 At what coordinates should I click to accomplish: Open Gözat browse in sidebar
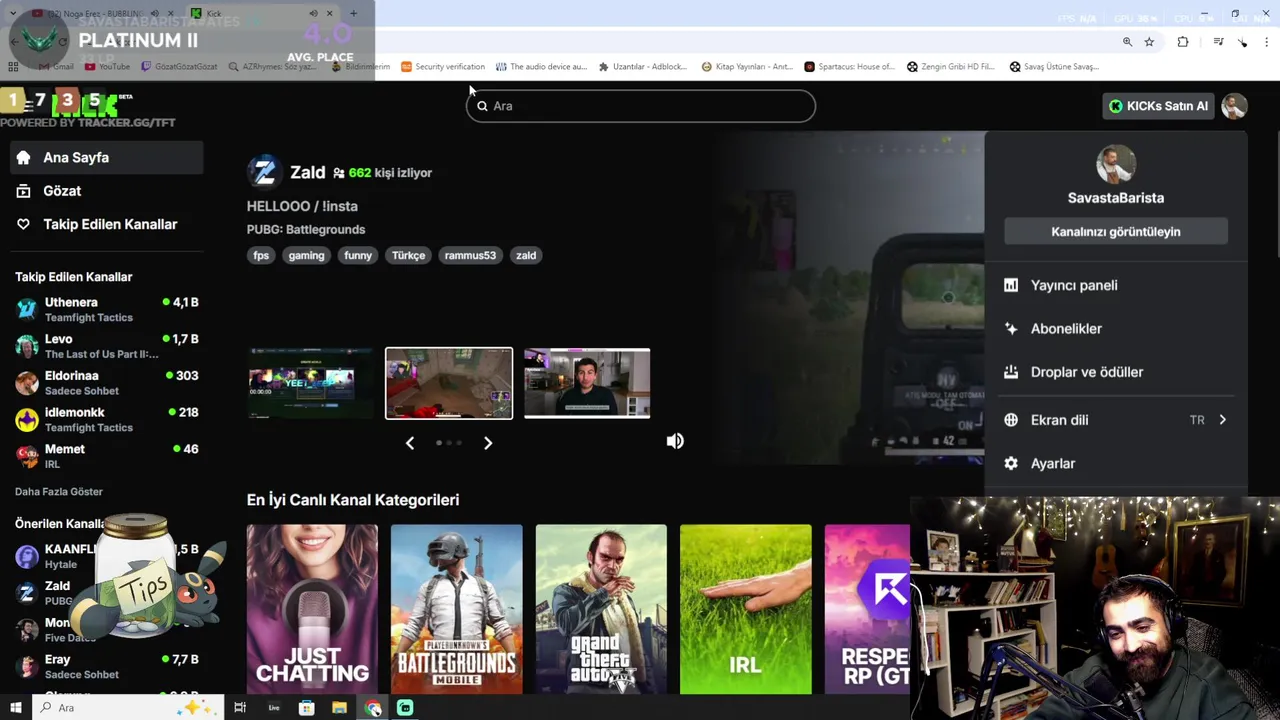[x=62, y=191]
